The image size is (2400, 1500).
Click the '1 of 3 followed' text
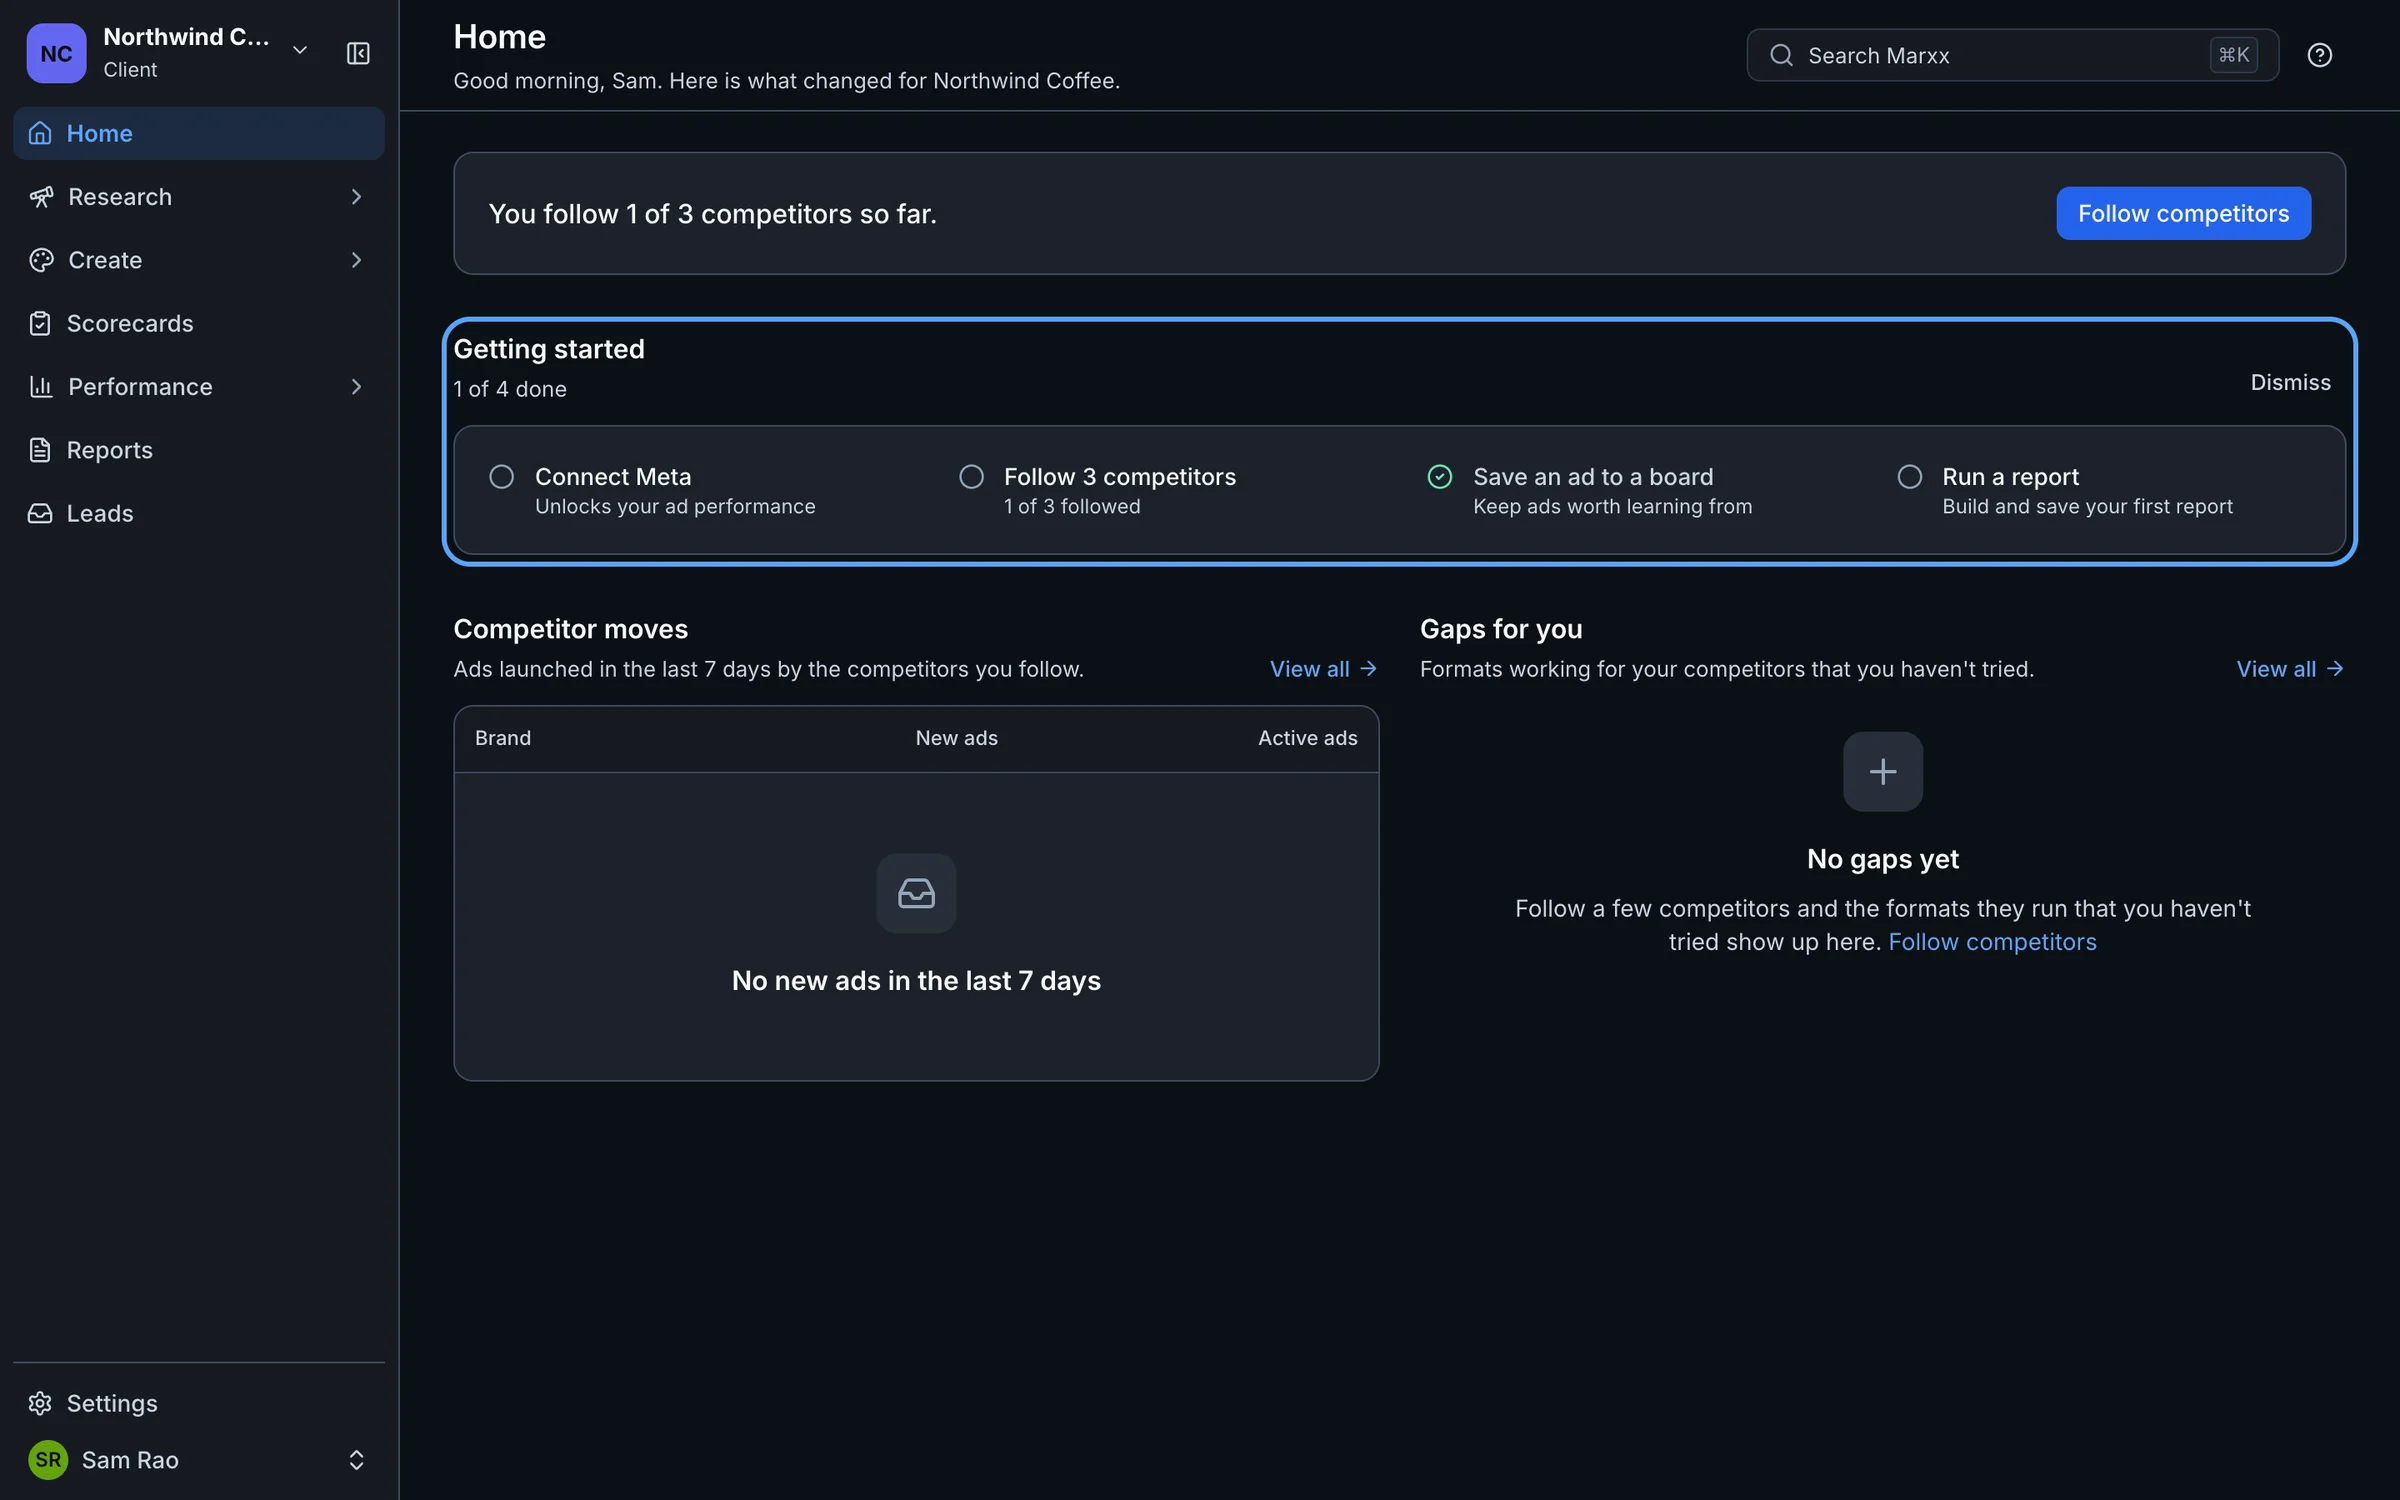tap(1072, 507)
